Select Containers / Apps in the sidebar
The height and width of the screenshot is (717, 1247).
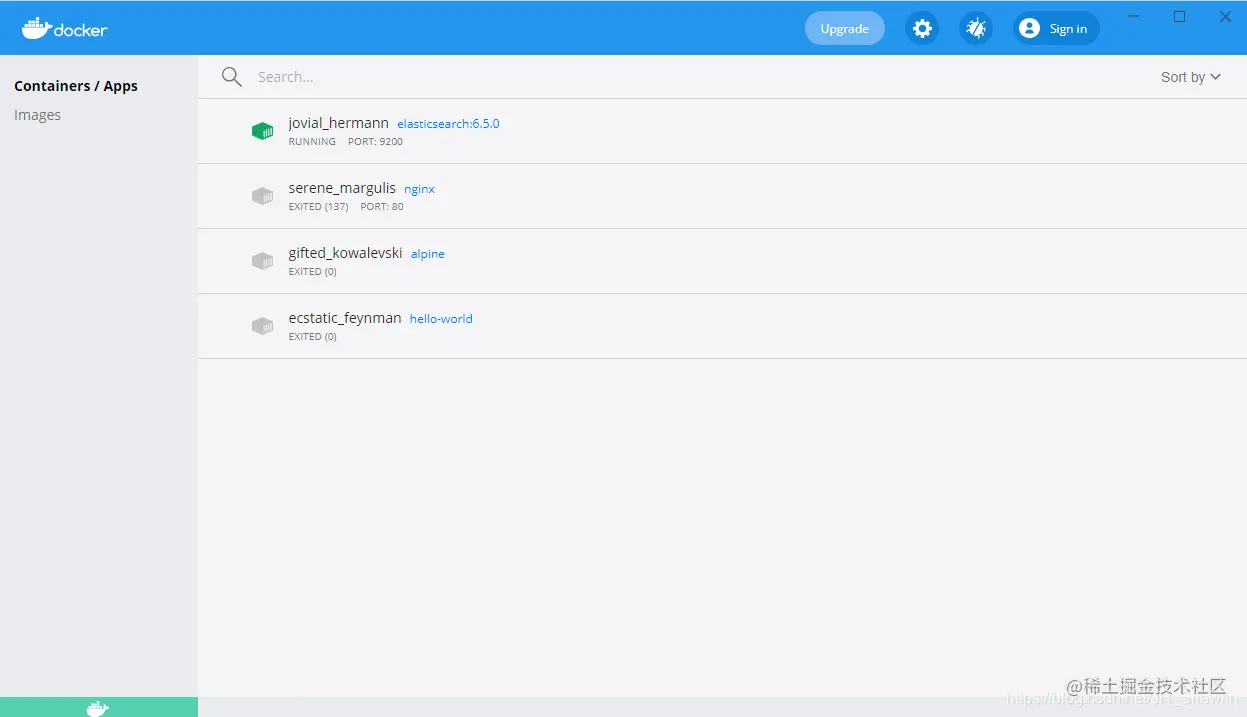tap(76, 86)
